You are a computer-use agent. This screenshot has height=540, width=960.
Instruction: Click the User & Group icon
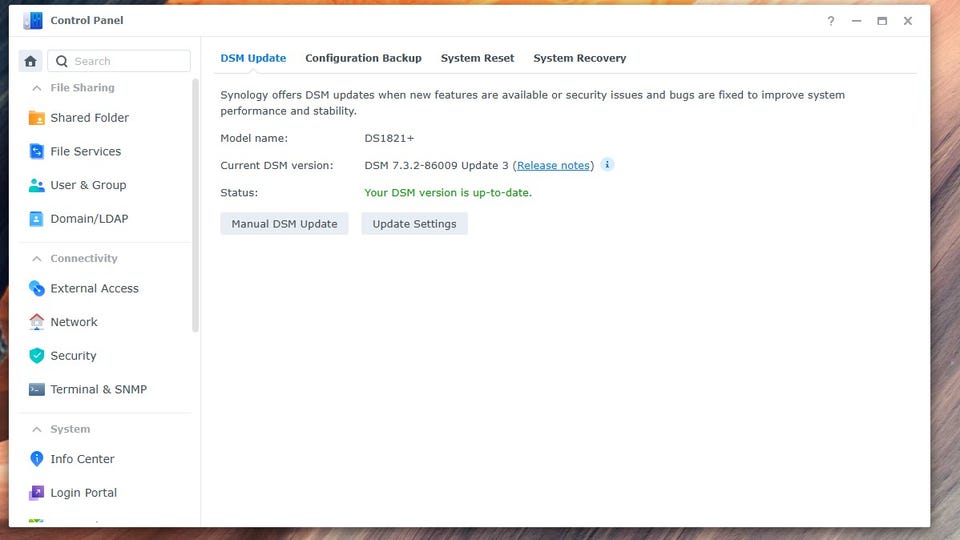point(37,185)
